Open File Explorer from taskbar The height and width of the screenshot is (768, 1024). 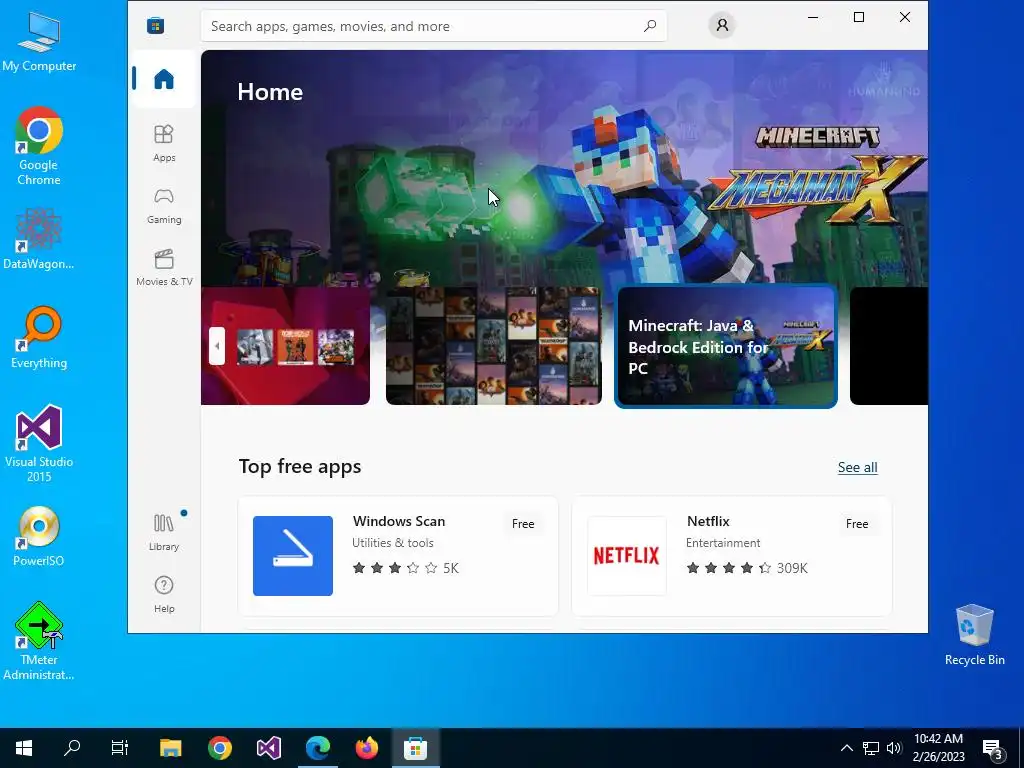170,748
